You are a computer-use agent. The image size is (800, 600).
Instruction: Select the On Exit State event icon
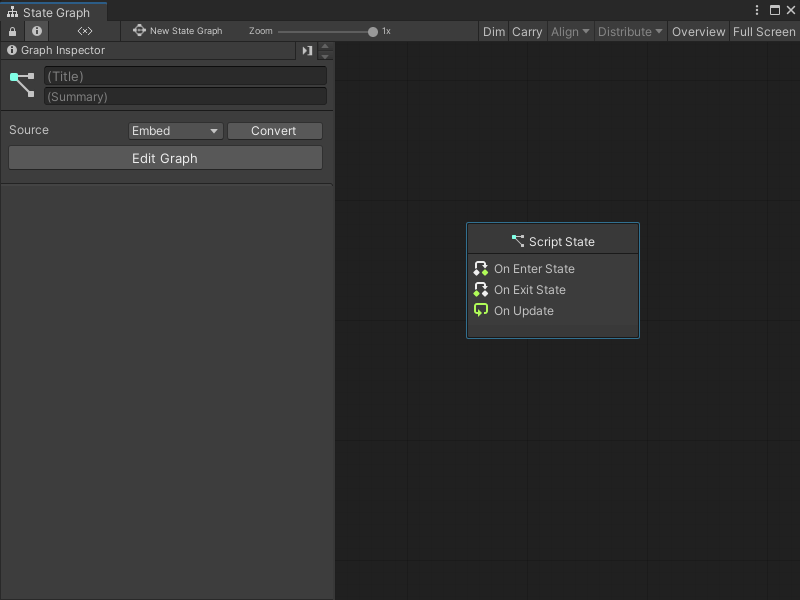click(480, 289)
